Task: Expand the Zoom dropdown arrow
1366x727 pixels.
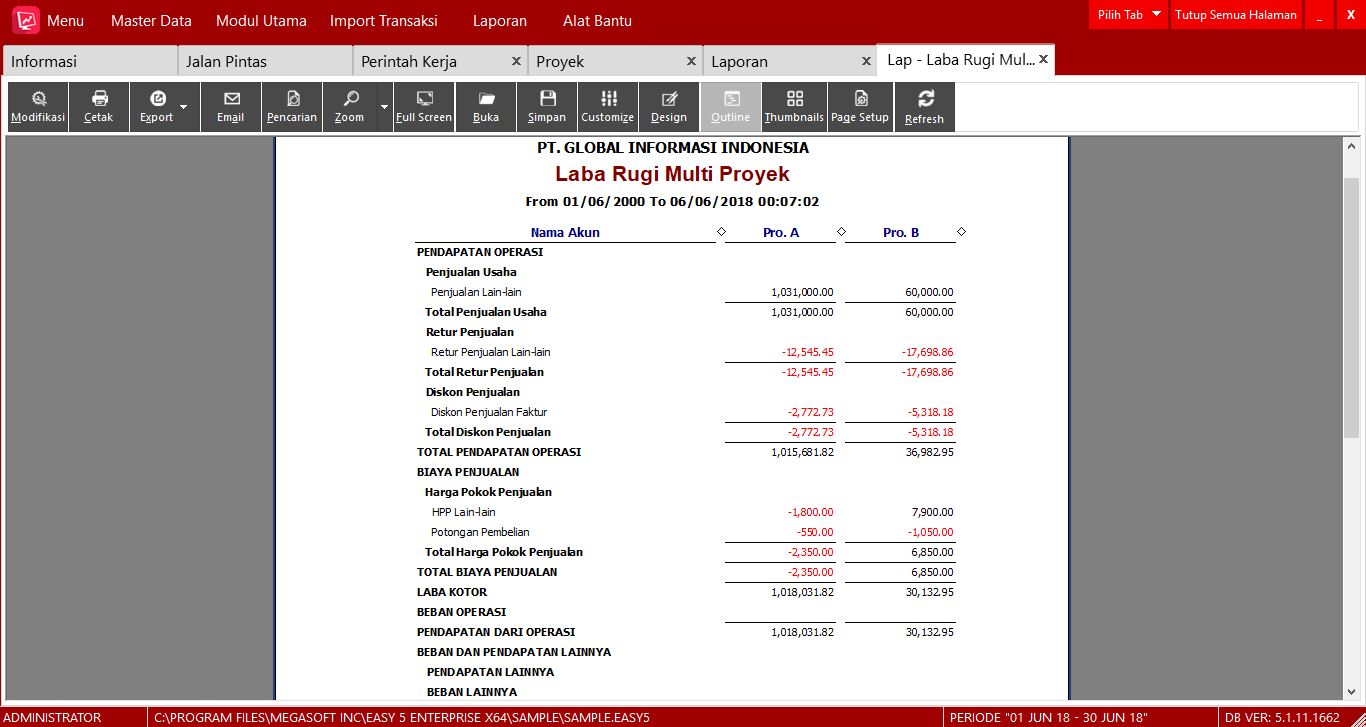Action: [x=384, y=106]
